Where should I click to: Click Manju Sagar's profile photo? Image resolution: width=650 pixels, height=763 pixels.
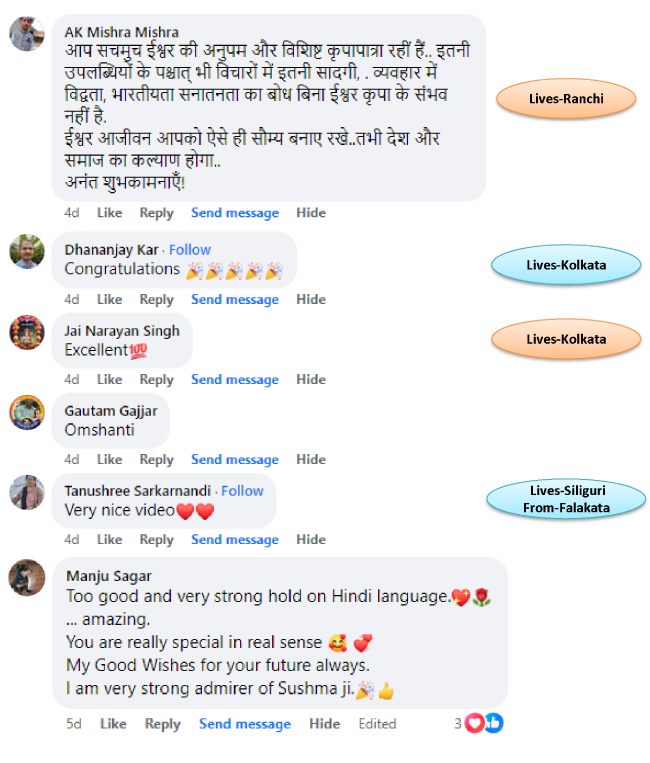tap(27, 578)
